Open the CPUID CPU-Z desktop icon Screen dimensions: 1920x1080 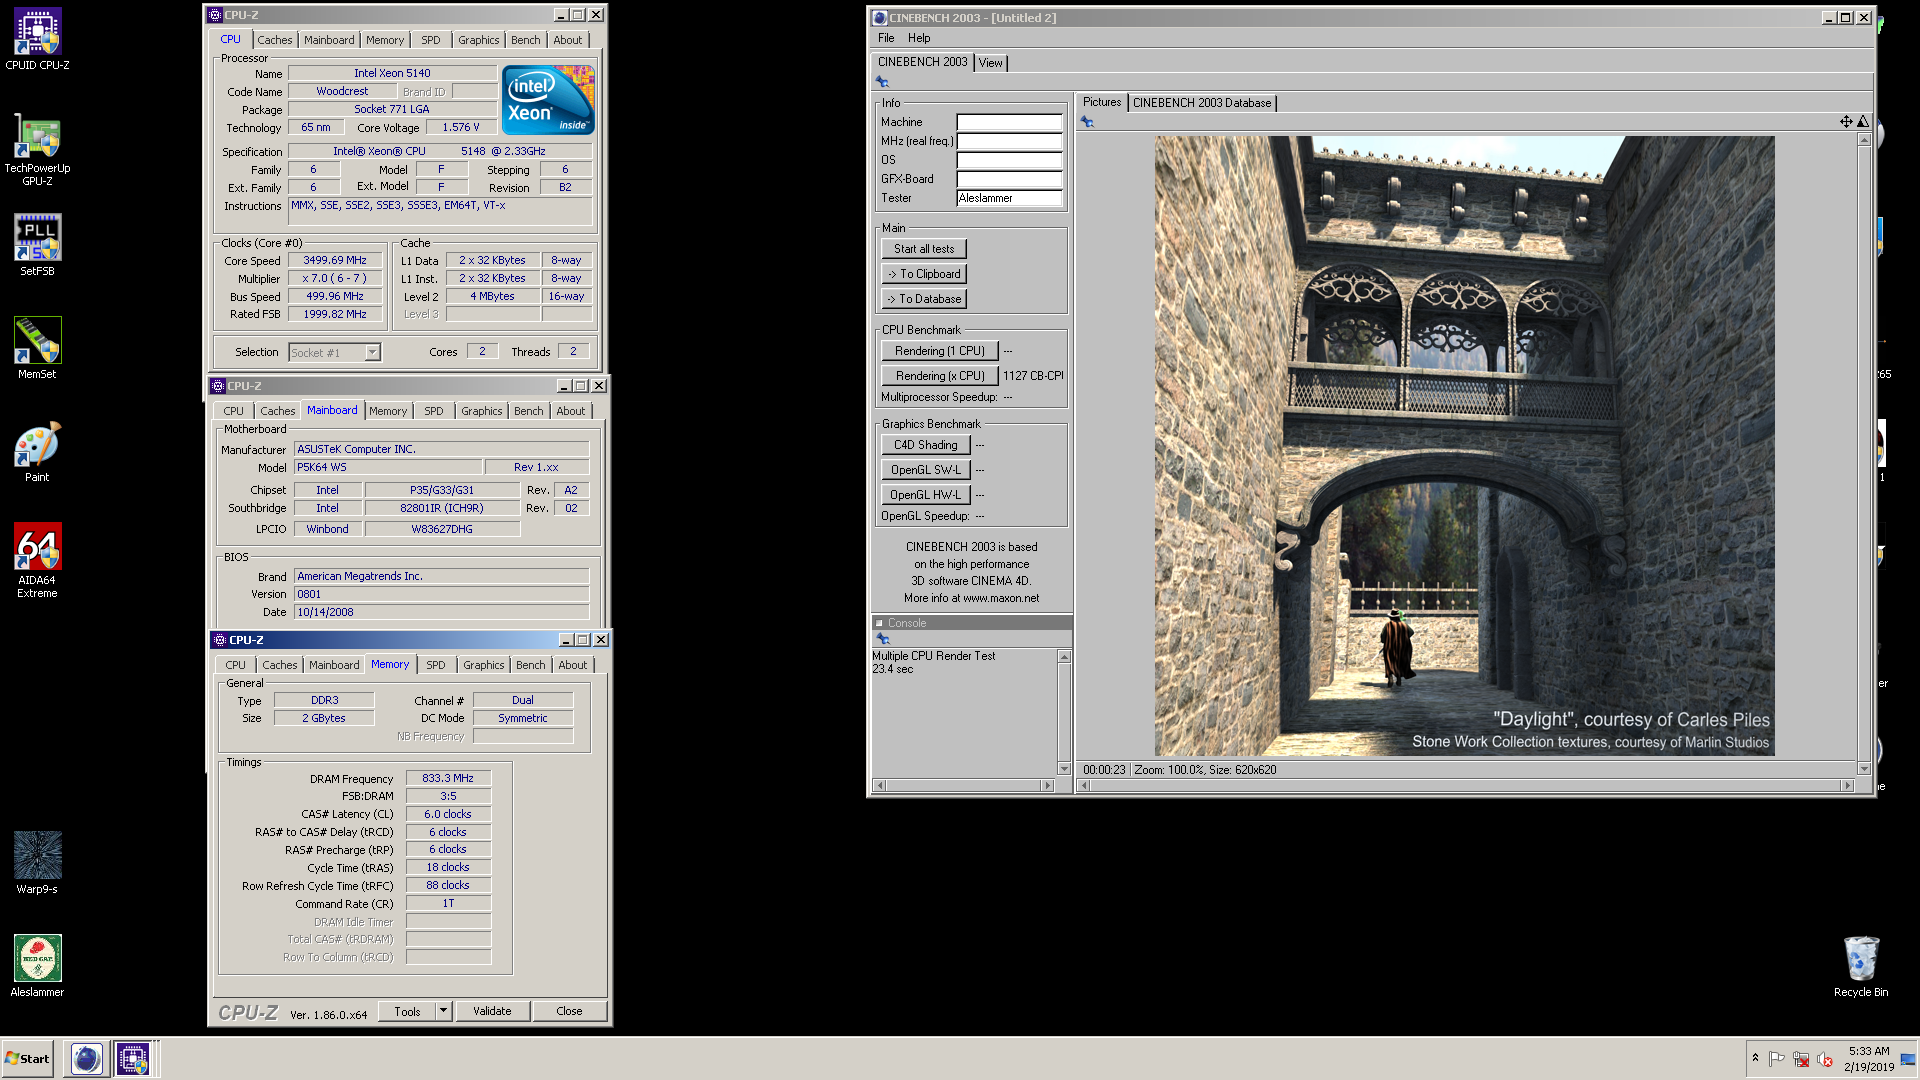[37, 40]
